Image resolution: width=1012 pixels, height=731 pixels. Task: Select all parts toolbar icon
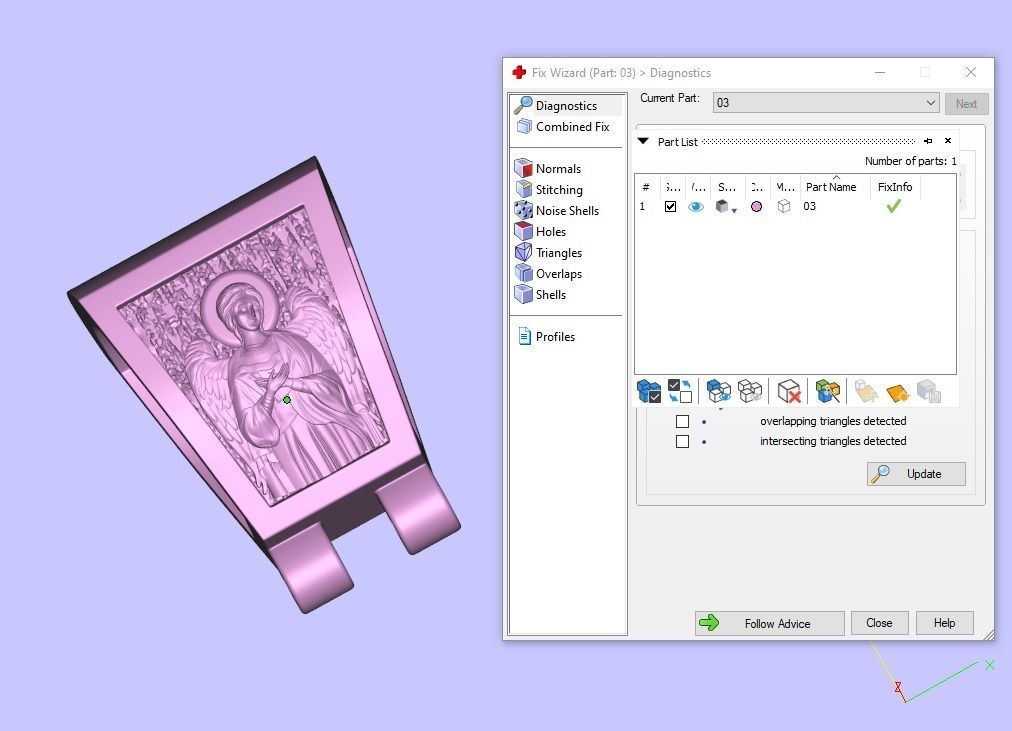pyautogui.click(x=649, y=391)
